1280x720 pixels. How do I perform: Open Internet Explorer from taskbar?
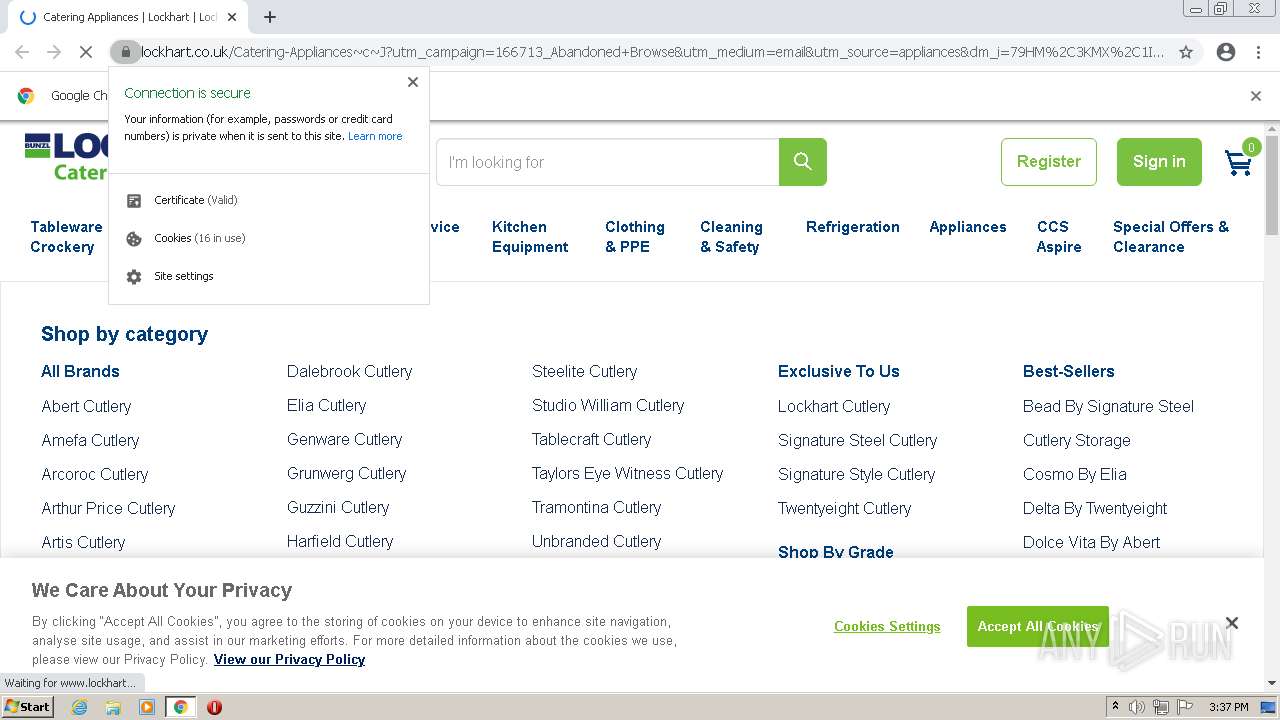point(79,707)
